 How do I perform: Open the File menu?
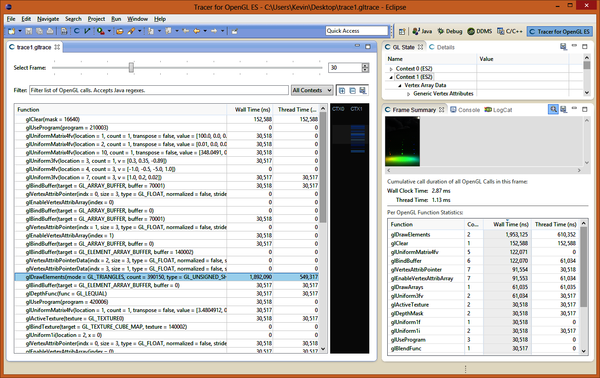pos(11,19)
